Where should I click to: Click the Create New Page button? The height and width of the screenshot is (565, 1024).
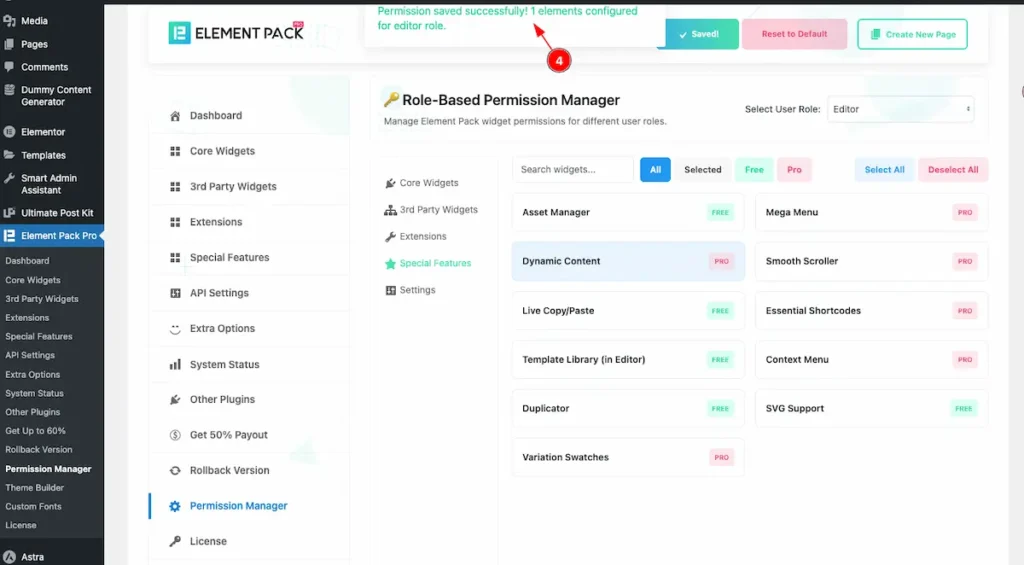pyautogui.click(x=912, y=34)
